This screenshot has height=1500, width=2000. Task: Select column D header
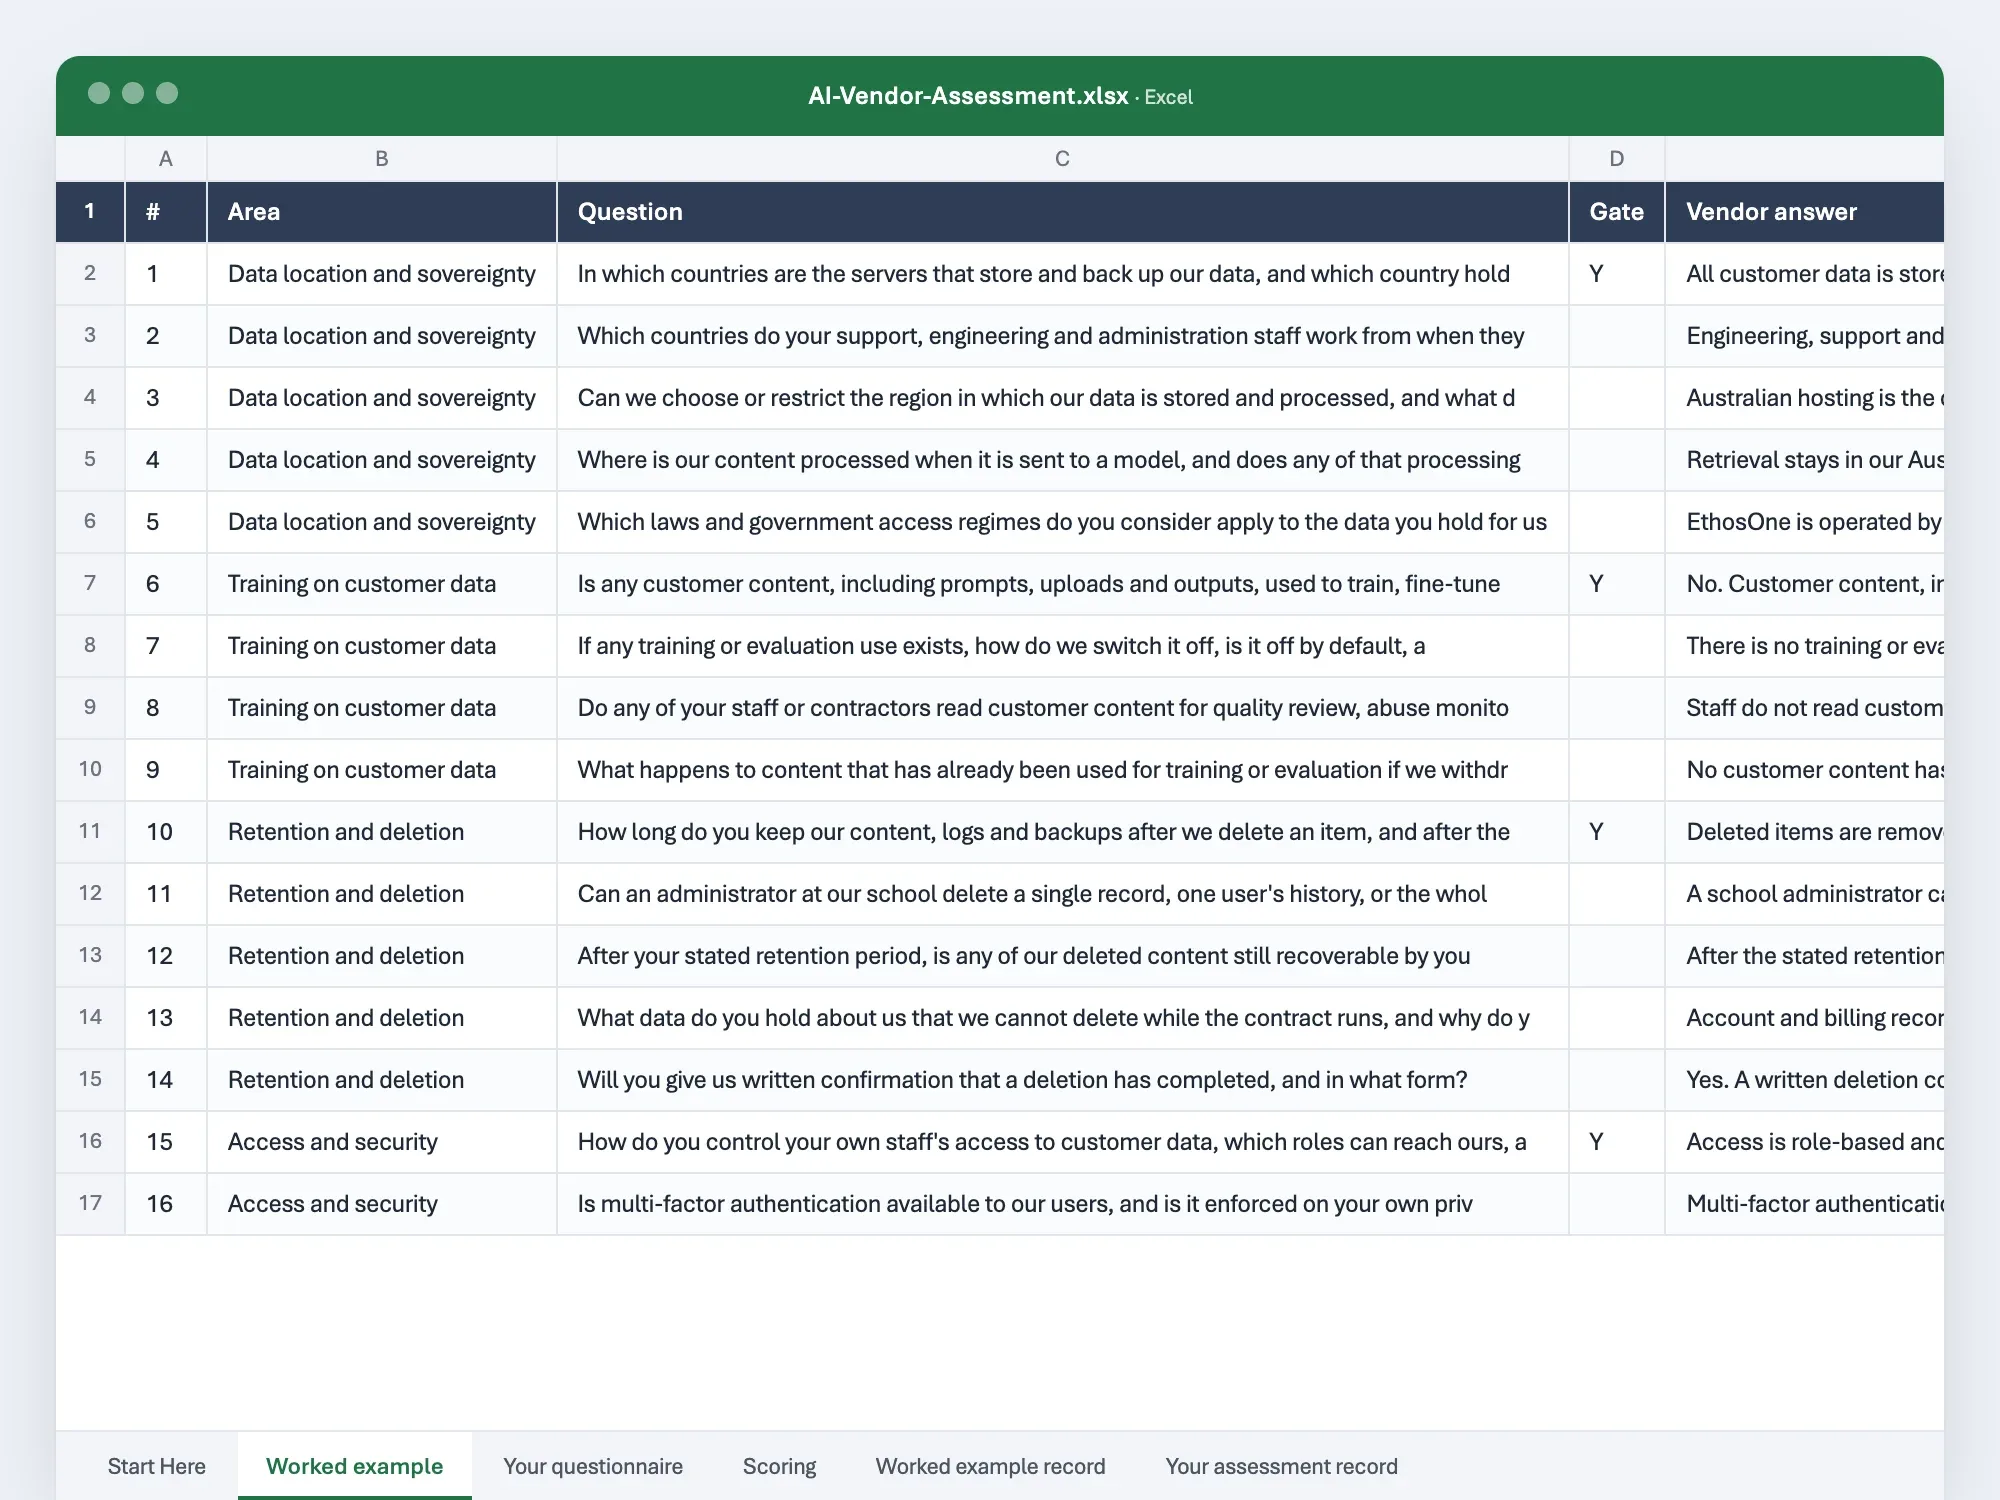click(x=1617, y=158)
